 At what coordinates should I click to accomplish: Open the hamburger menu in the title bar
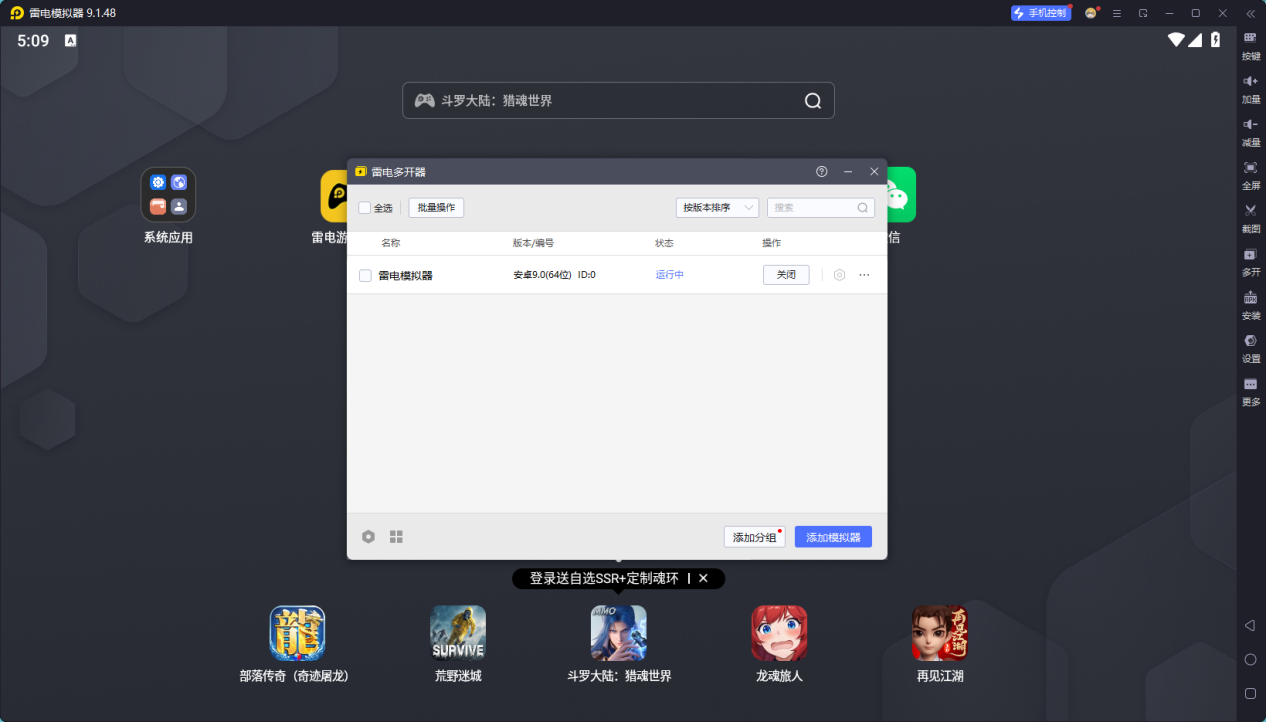[x=1117, y=13]
